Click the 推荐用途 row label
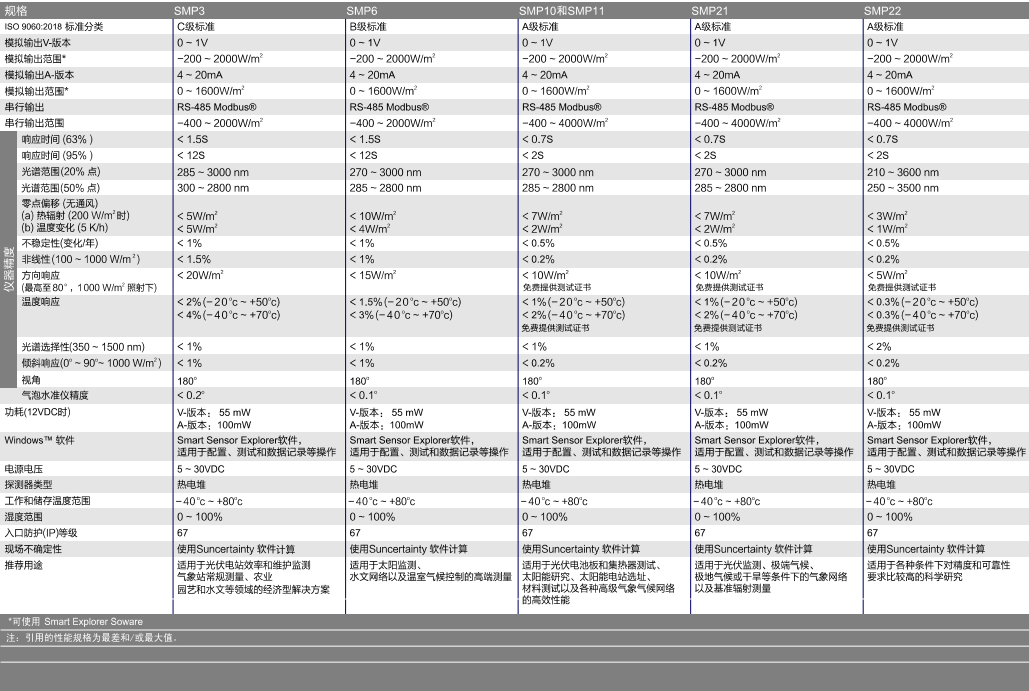 pyautogui.click(x=27, y=564)
